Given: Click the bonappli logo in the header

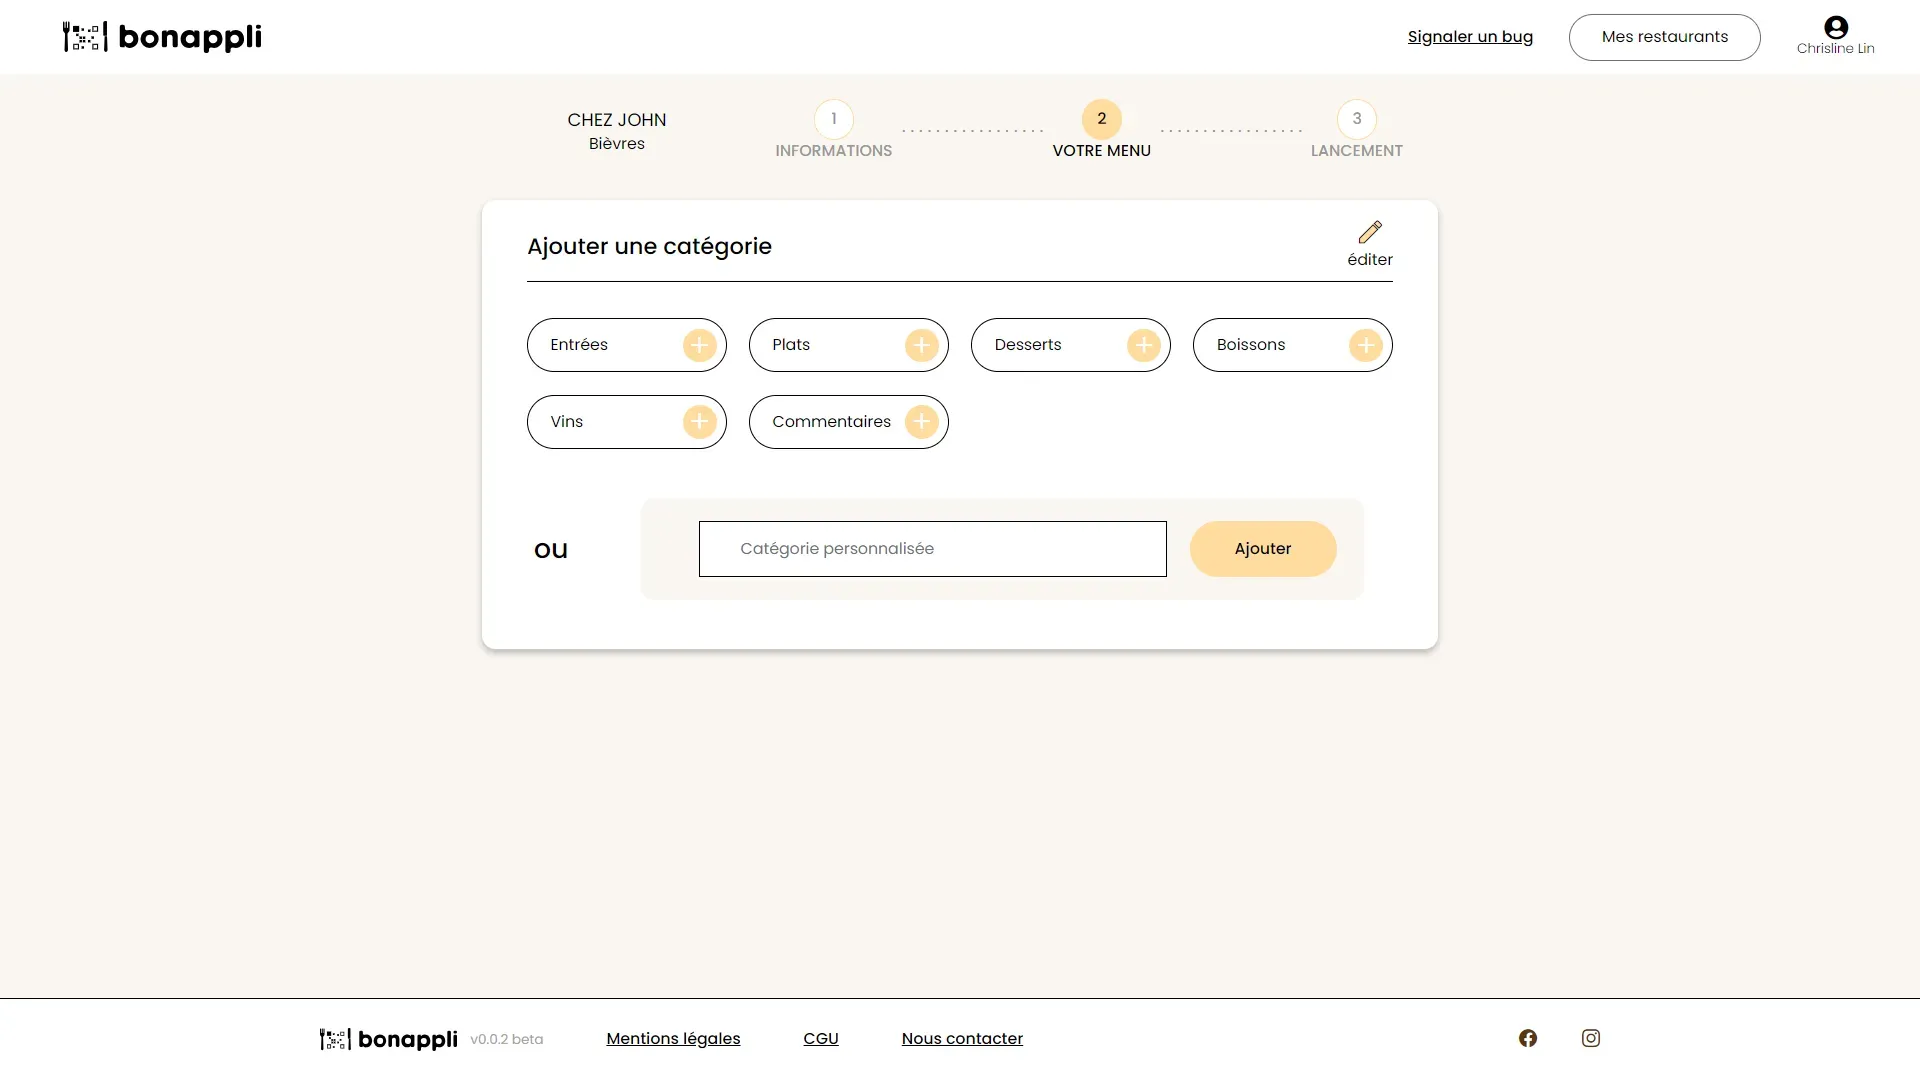Looking at the screenshot, I should (162, 37).
